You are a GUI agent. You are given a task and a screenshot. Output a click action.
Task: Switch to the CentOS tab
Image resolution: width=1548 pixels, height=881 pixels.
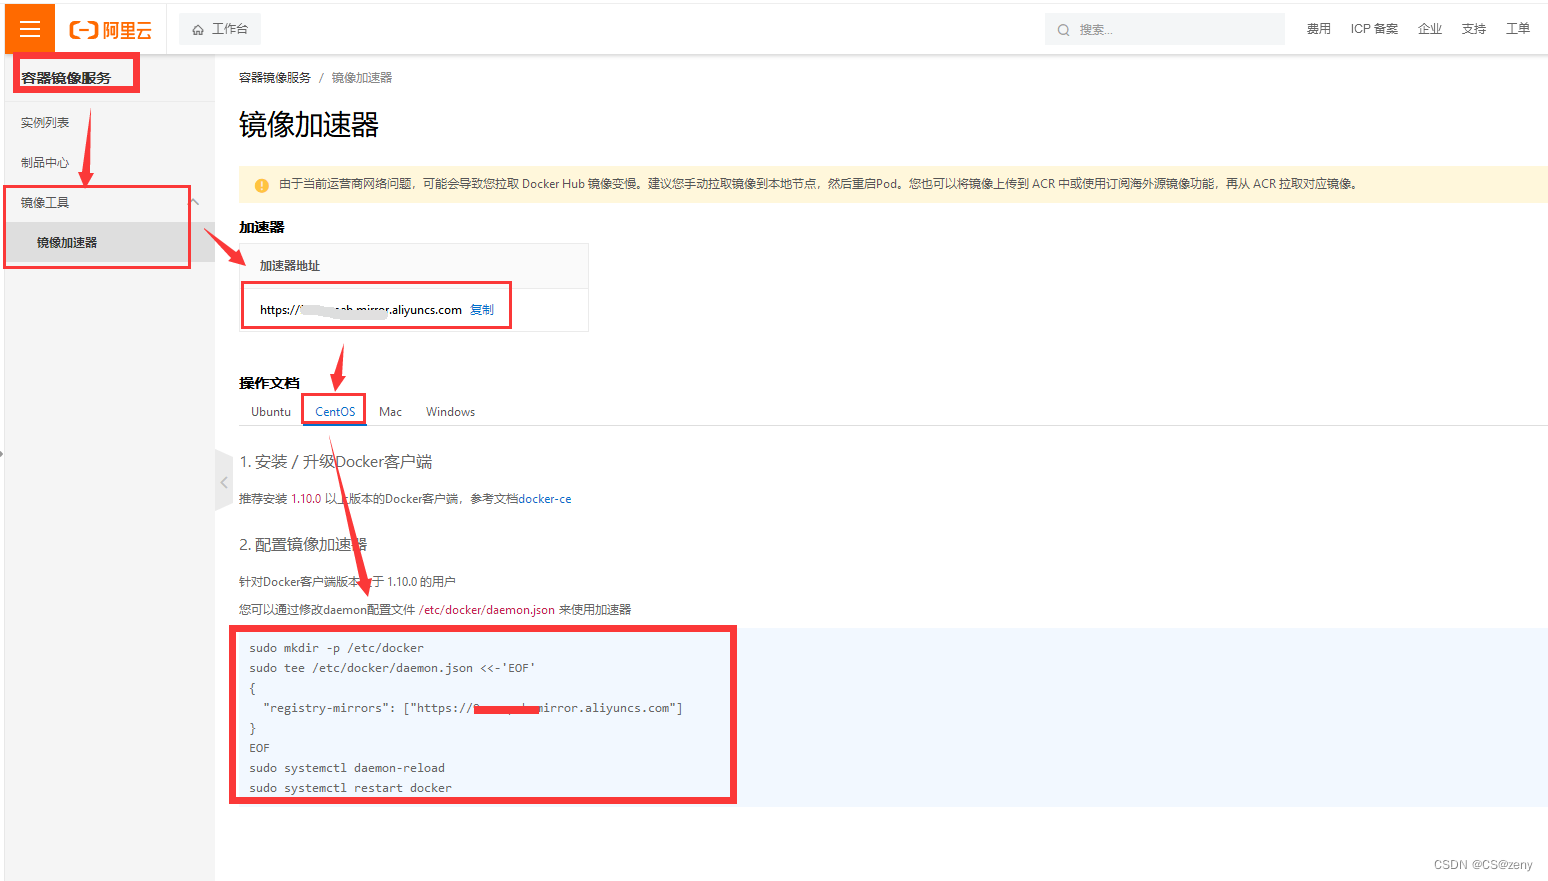coord(335,412)
